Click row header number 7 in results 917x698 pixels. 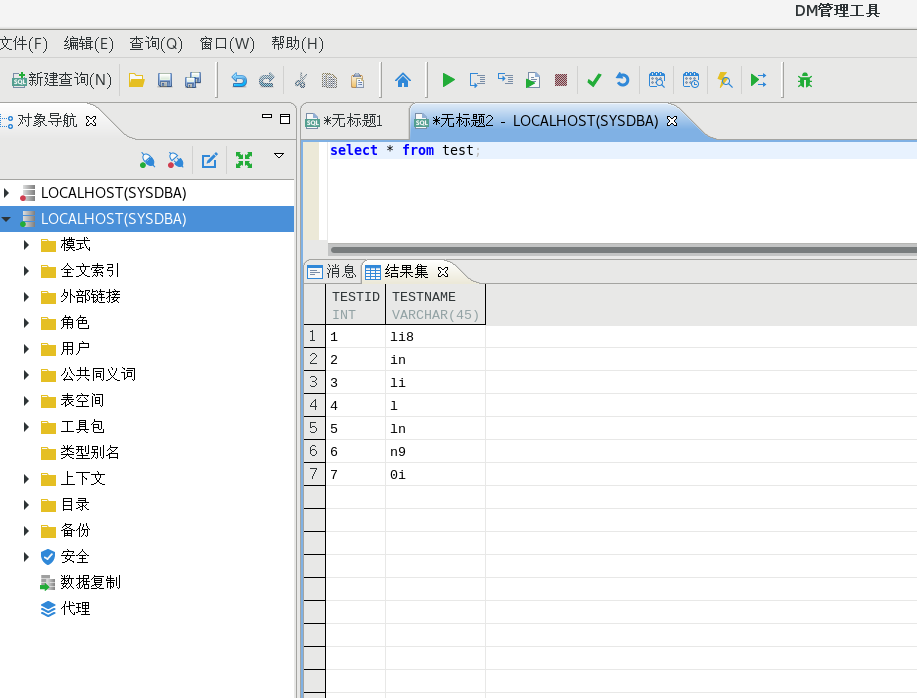click(314, 474)
